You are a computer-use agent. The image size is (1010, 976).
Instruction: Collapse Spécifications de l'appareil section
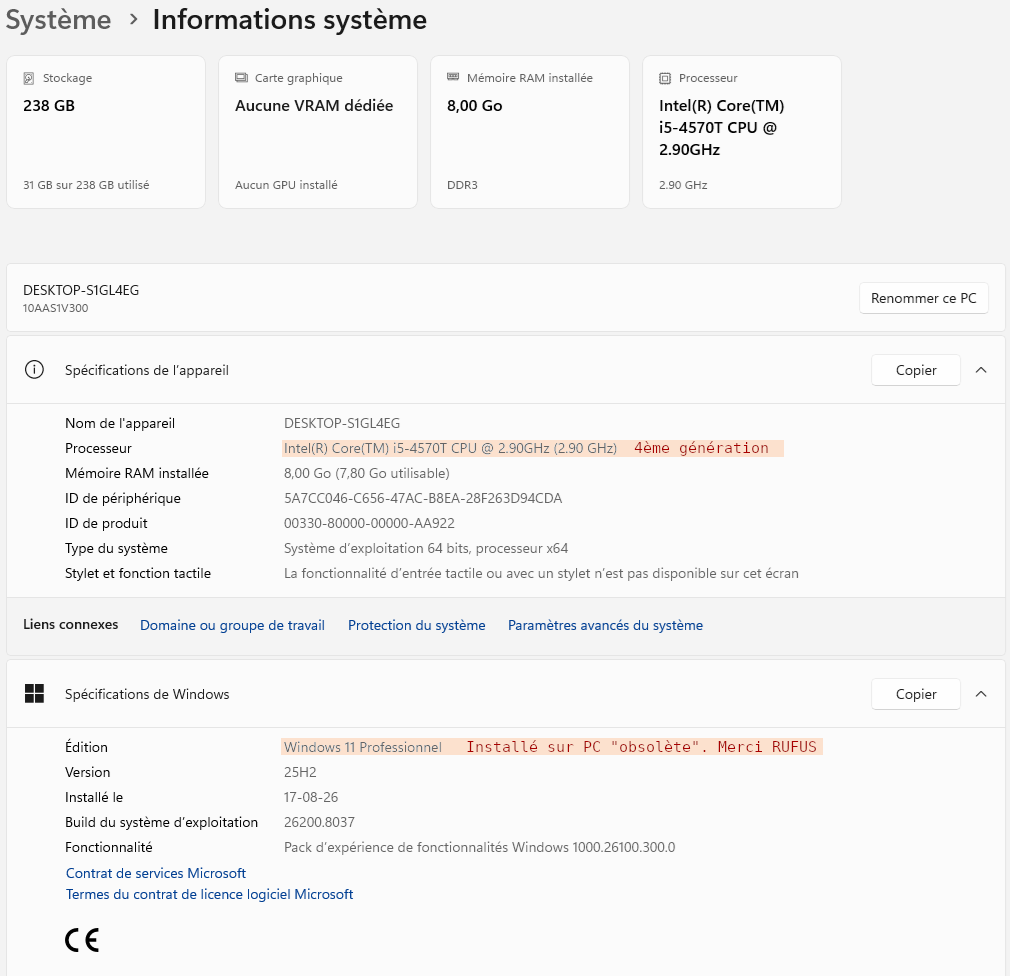pos(981,370)
